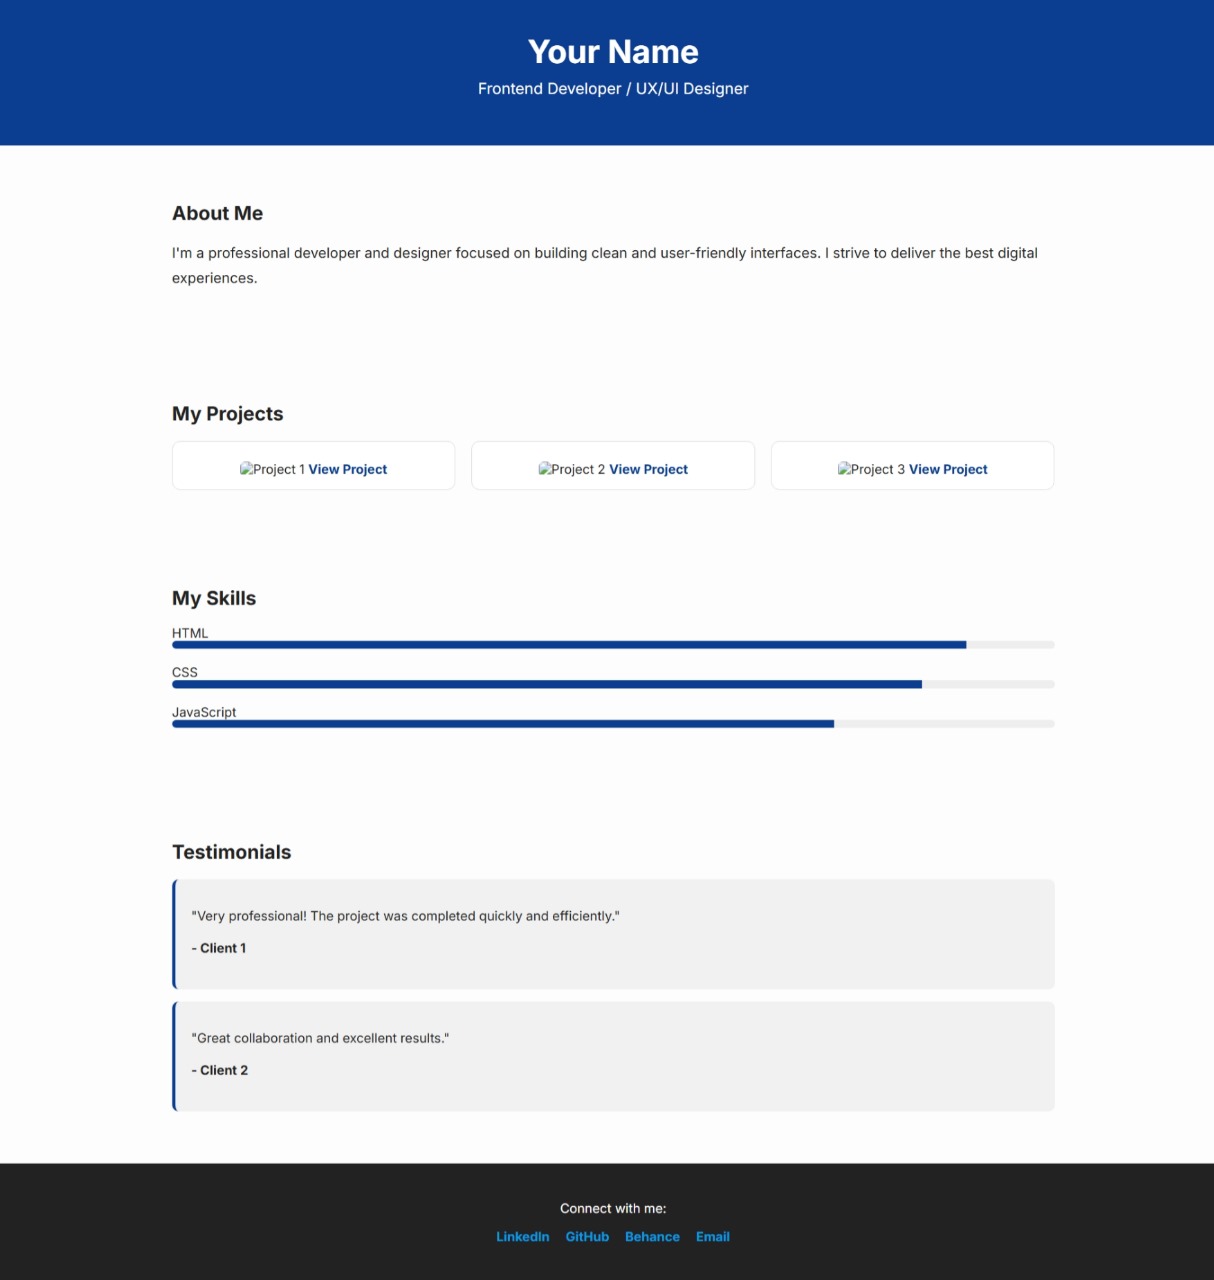Click the 'My Skills' heading

coord(214,598)
